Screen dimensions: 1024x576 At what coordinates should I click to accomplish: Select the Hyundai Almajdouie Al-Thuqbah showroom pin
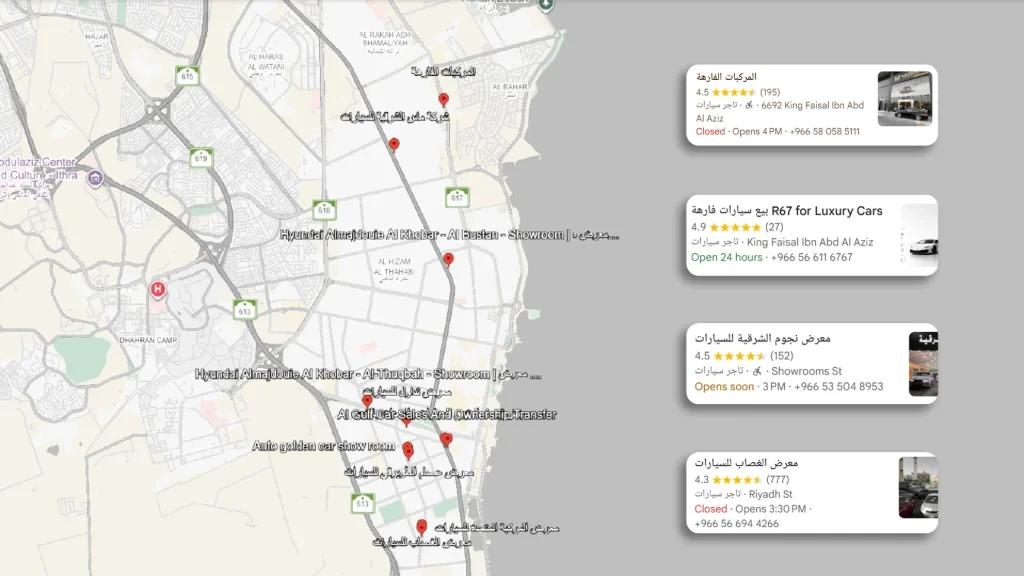[x=367, y=400]
